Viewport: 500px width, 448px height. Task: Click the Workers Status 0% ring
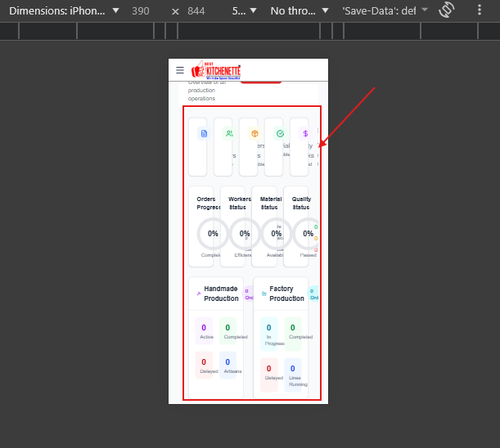tap(244, 234)
